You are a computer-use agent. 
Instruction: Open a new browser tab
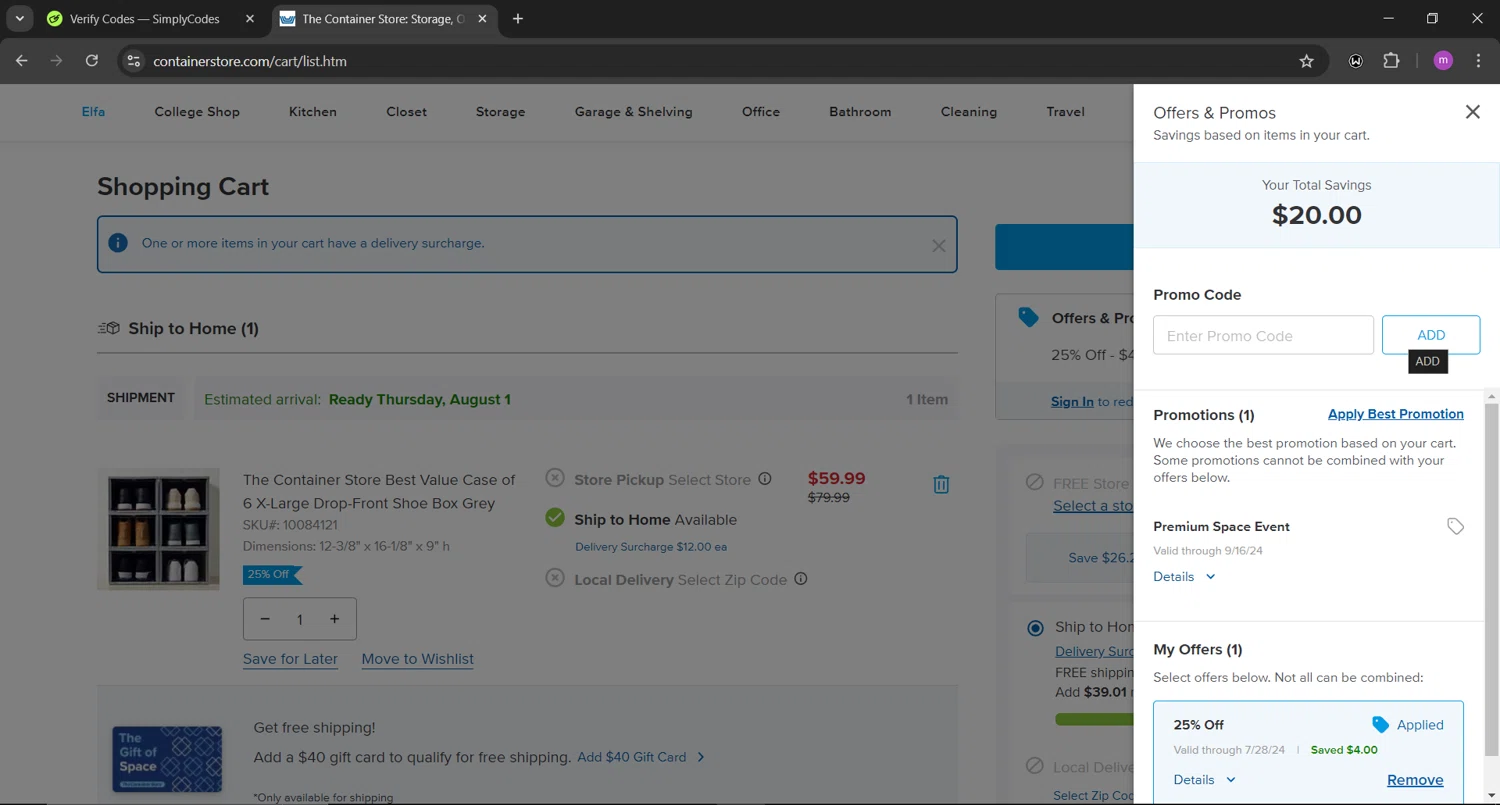[x=518, y=19]
